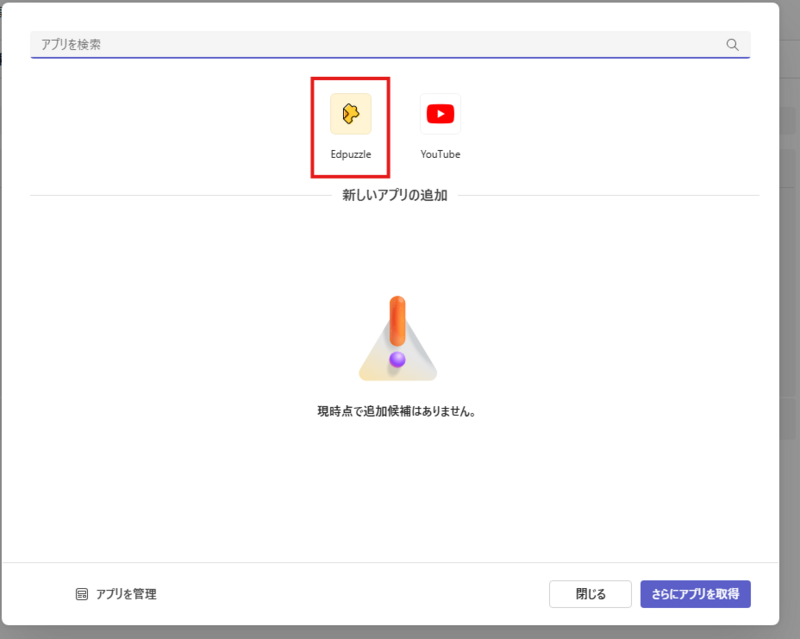Open the Edpuzzle app icon

[351, 114]
